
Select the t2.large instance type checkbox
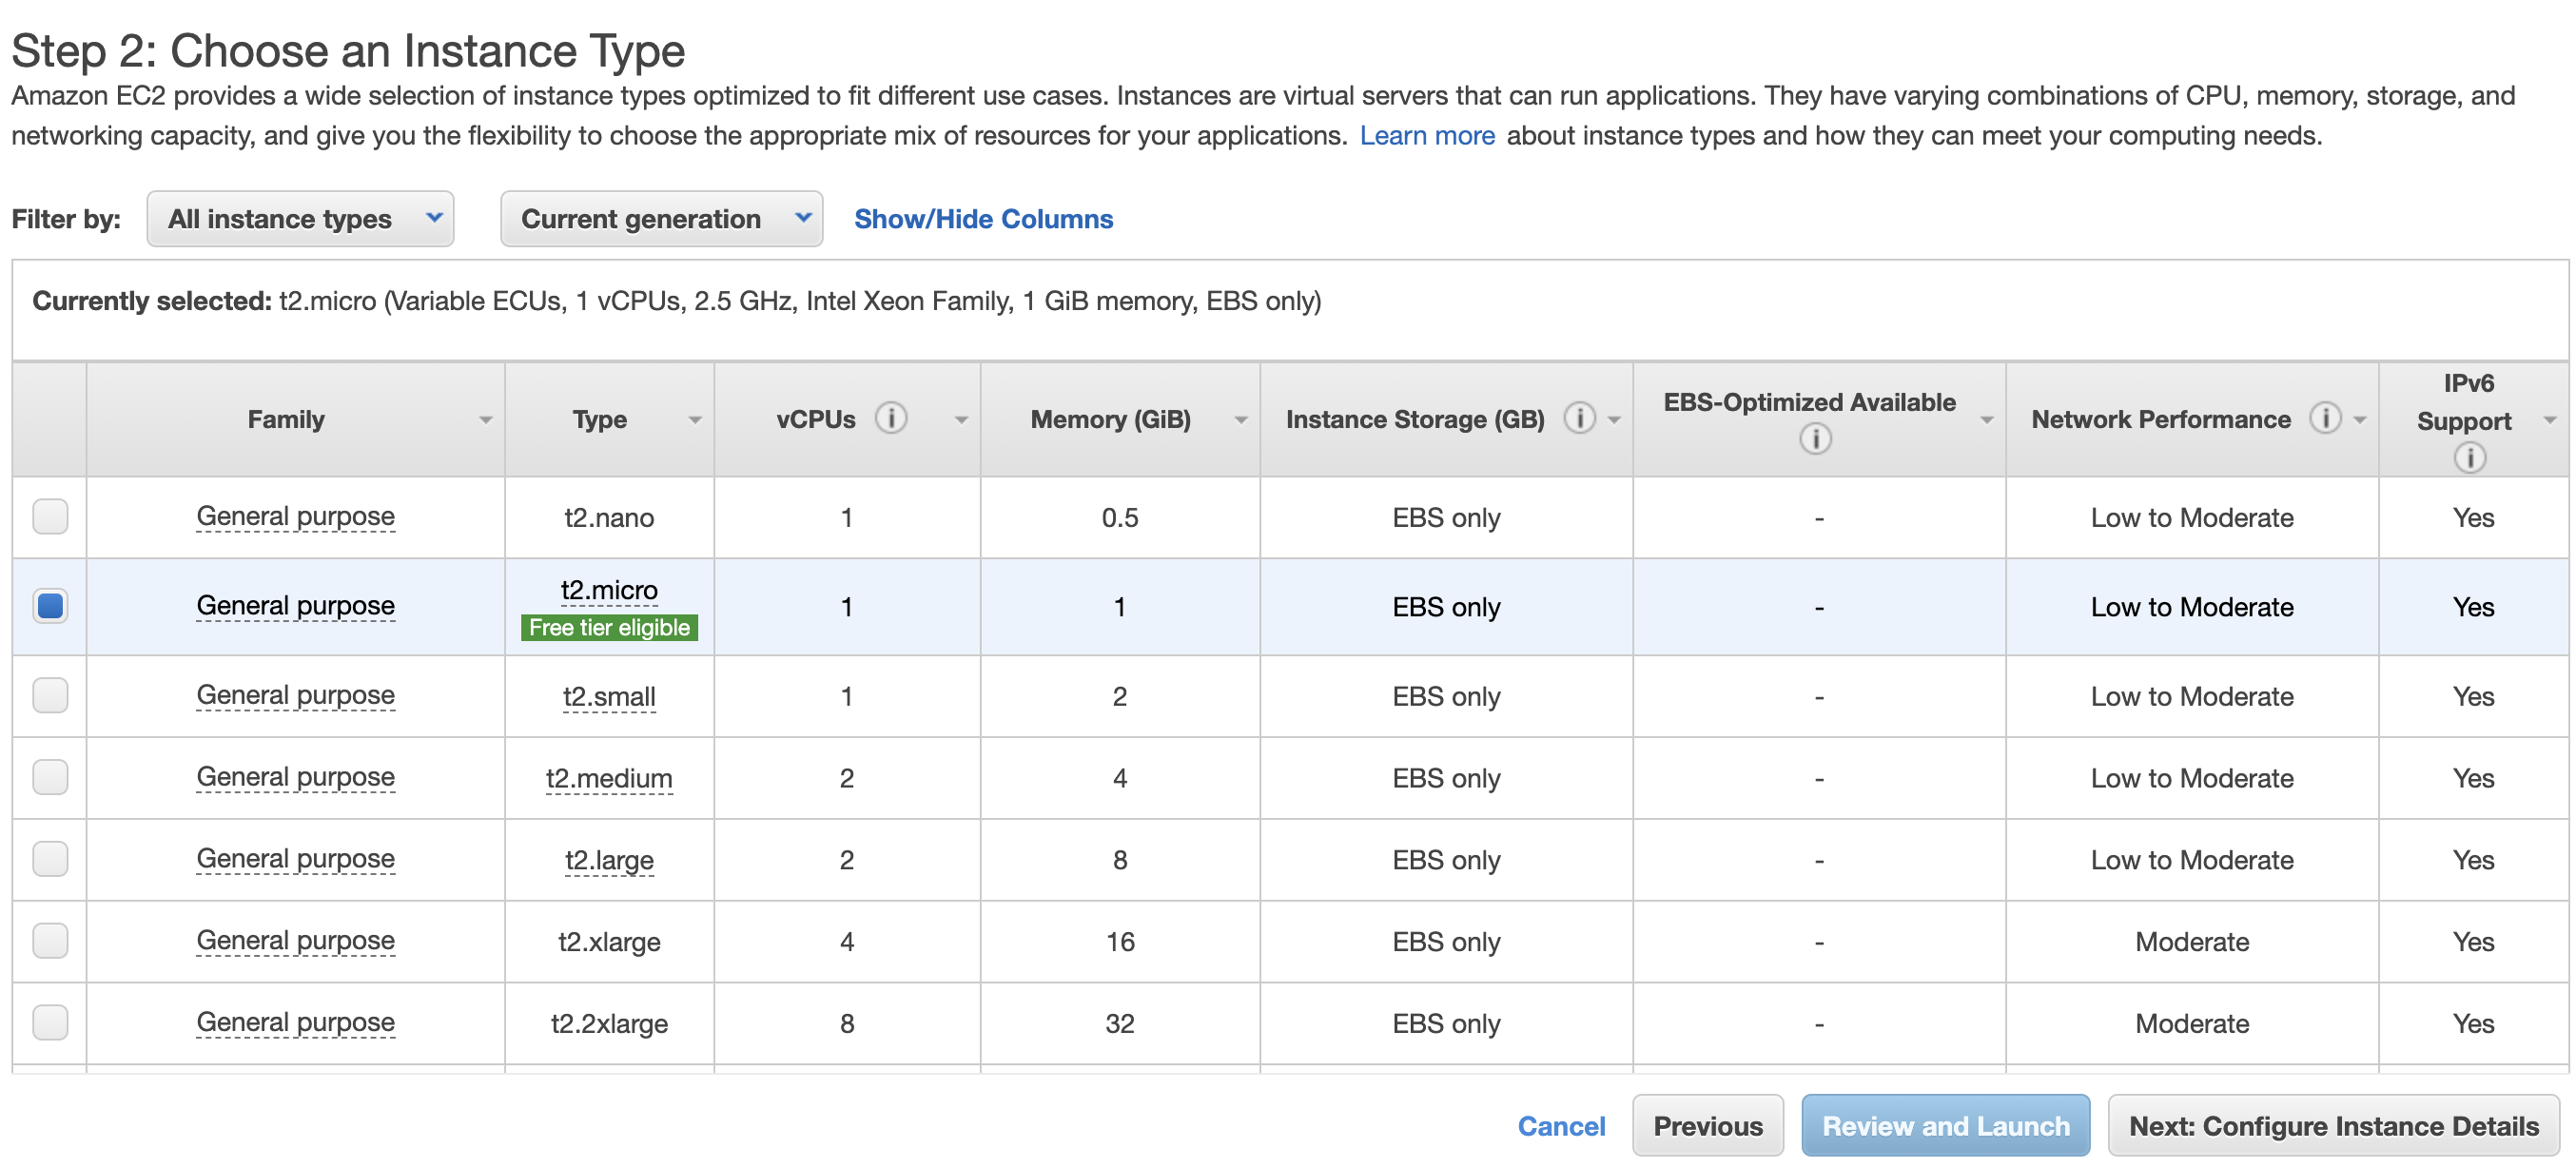48,858
